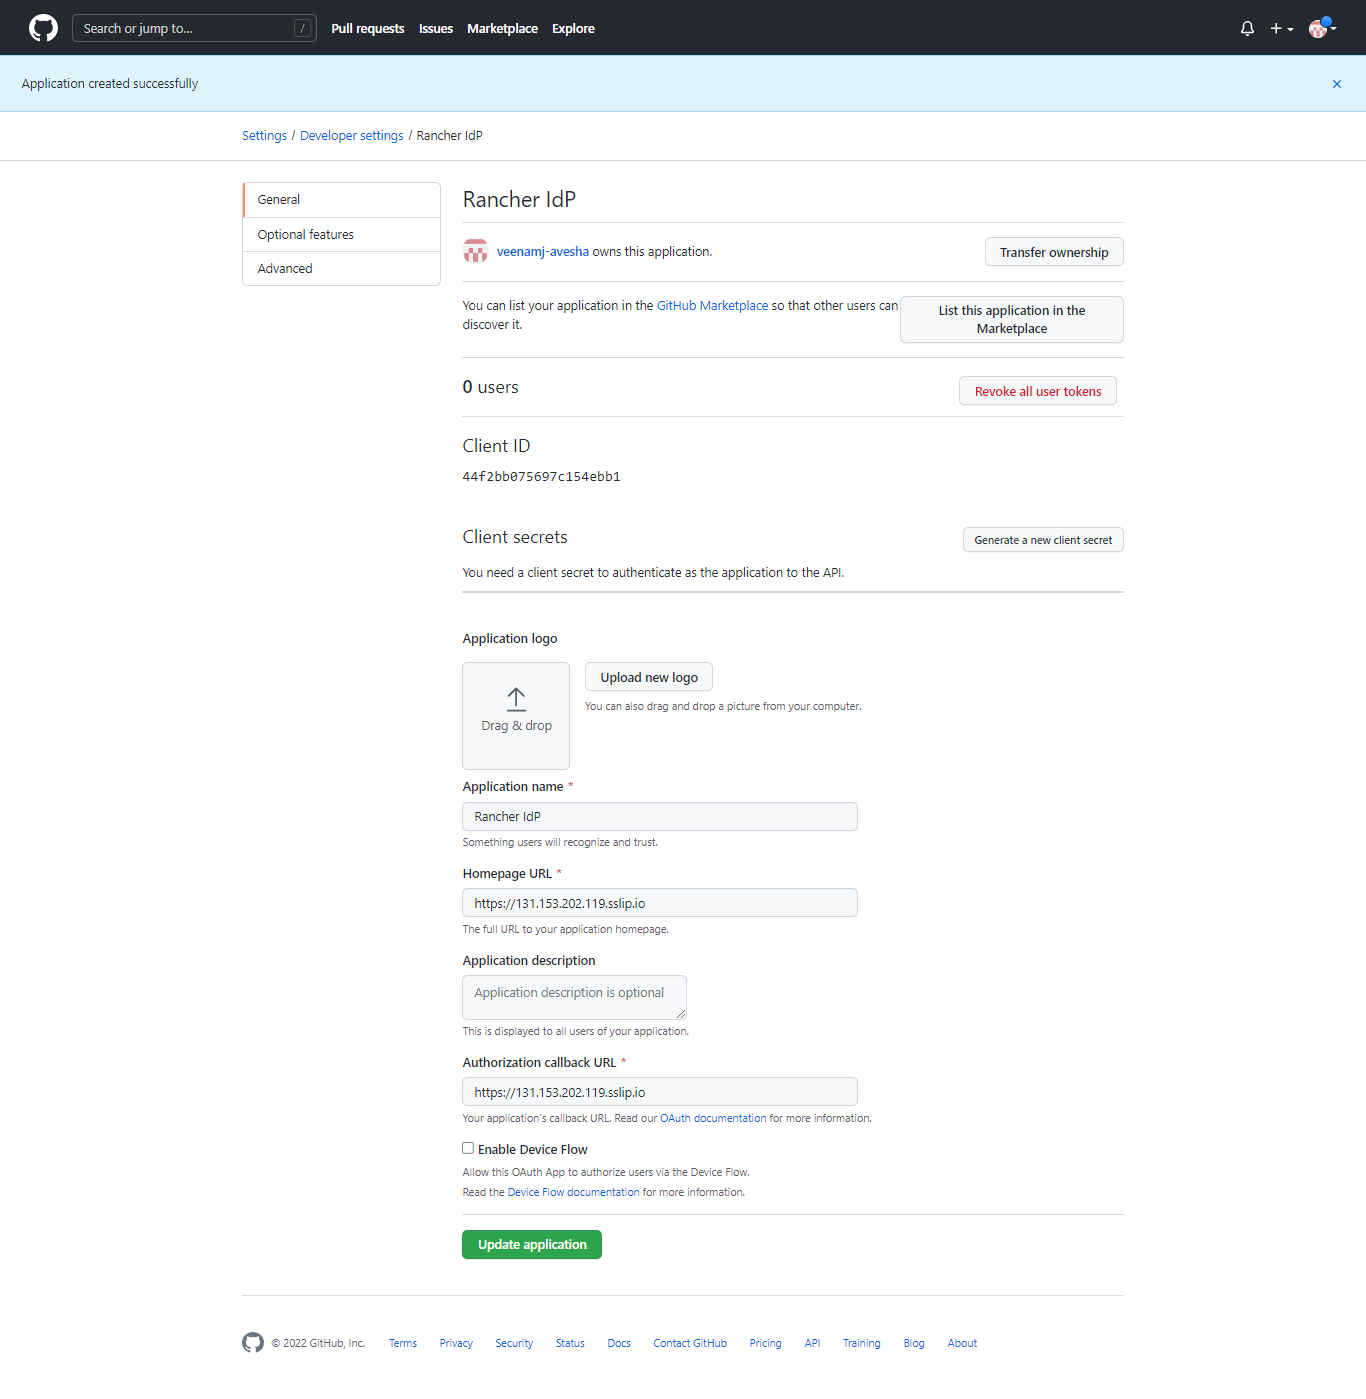Image resolution: width=1366 pixels, height=1399 pixels.
Task: Click the Privacy footer link
Action: 456,1343
